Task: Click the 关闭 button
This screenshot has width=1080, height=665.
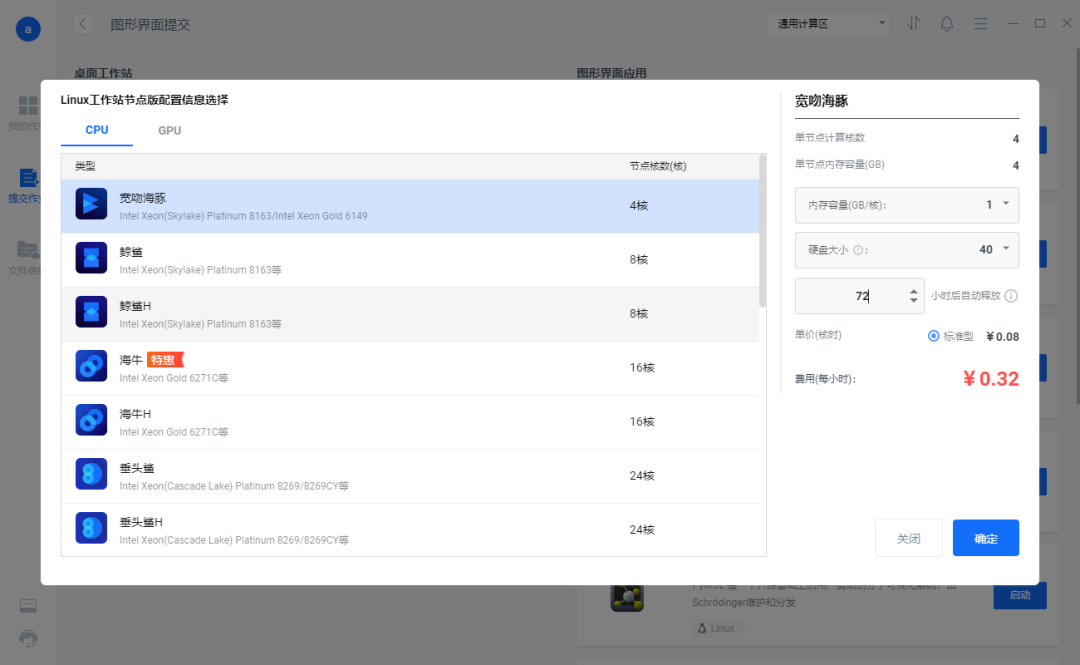Action: click(908, 538)
